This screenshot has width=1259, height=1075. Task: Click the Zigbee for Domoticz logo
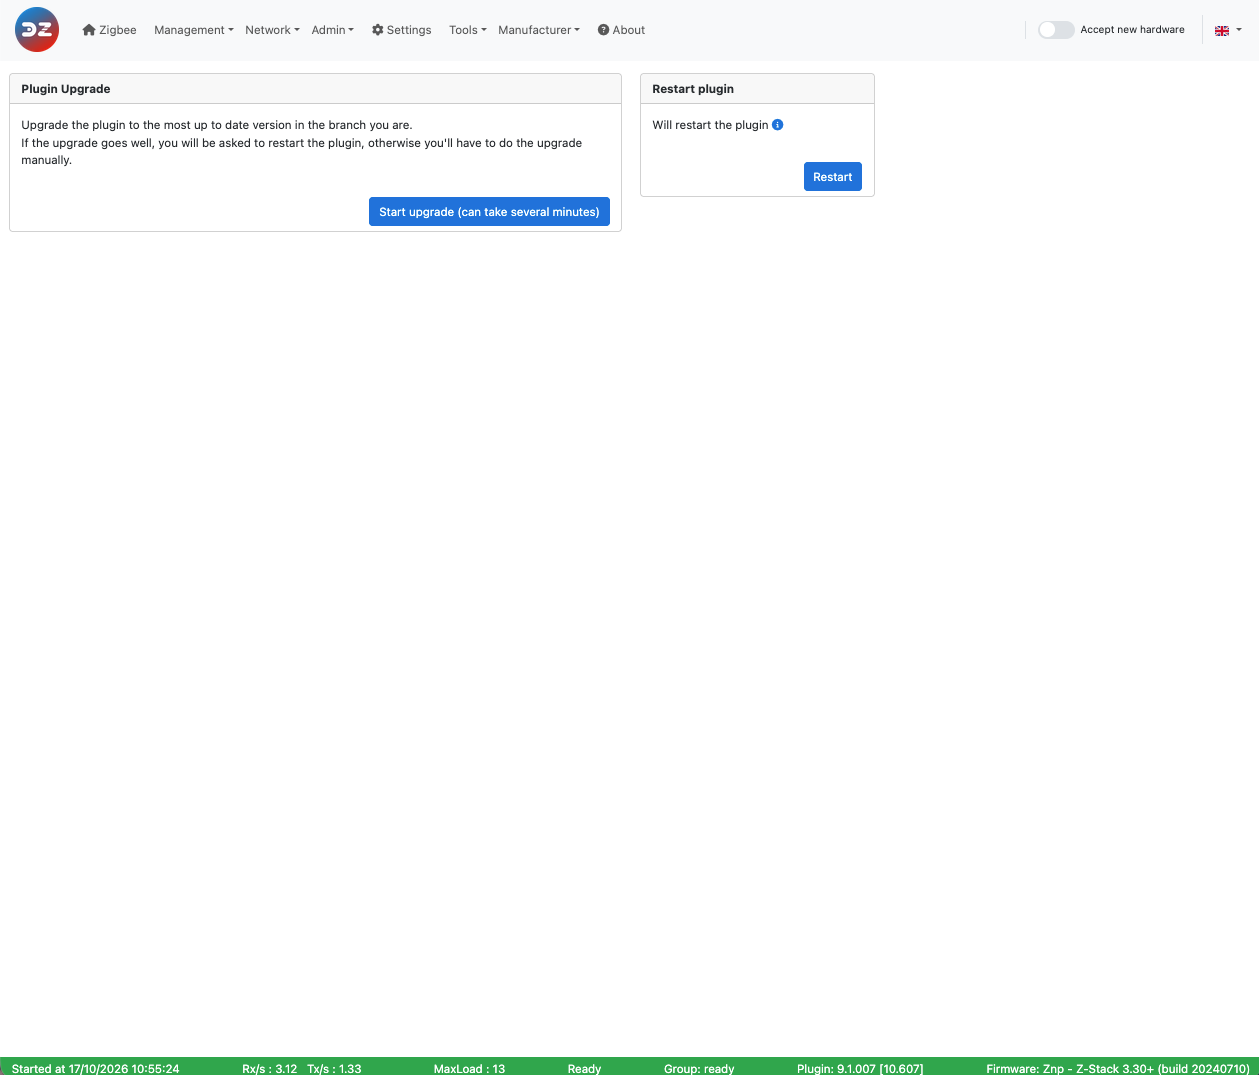pos(37,30)
